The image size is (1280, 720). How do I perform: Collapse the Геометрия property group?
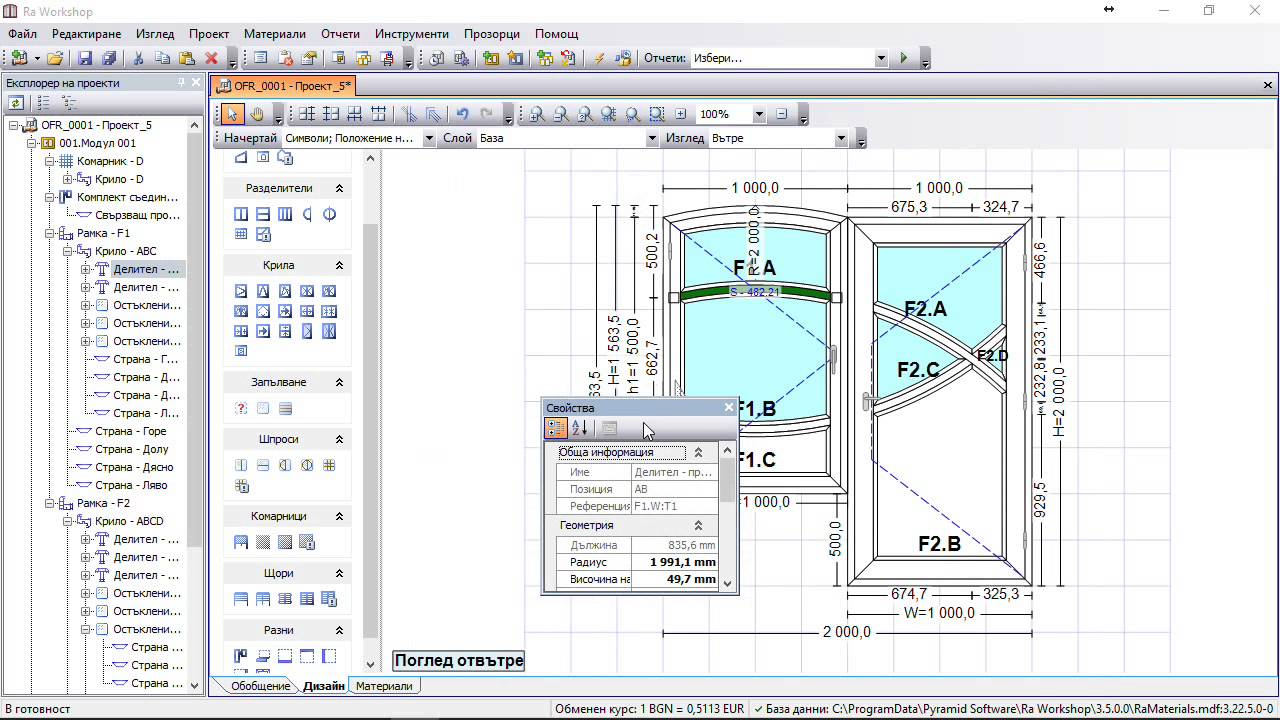click(x=698, y=525)
